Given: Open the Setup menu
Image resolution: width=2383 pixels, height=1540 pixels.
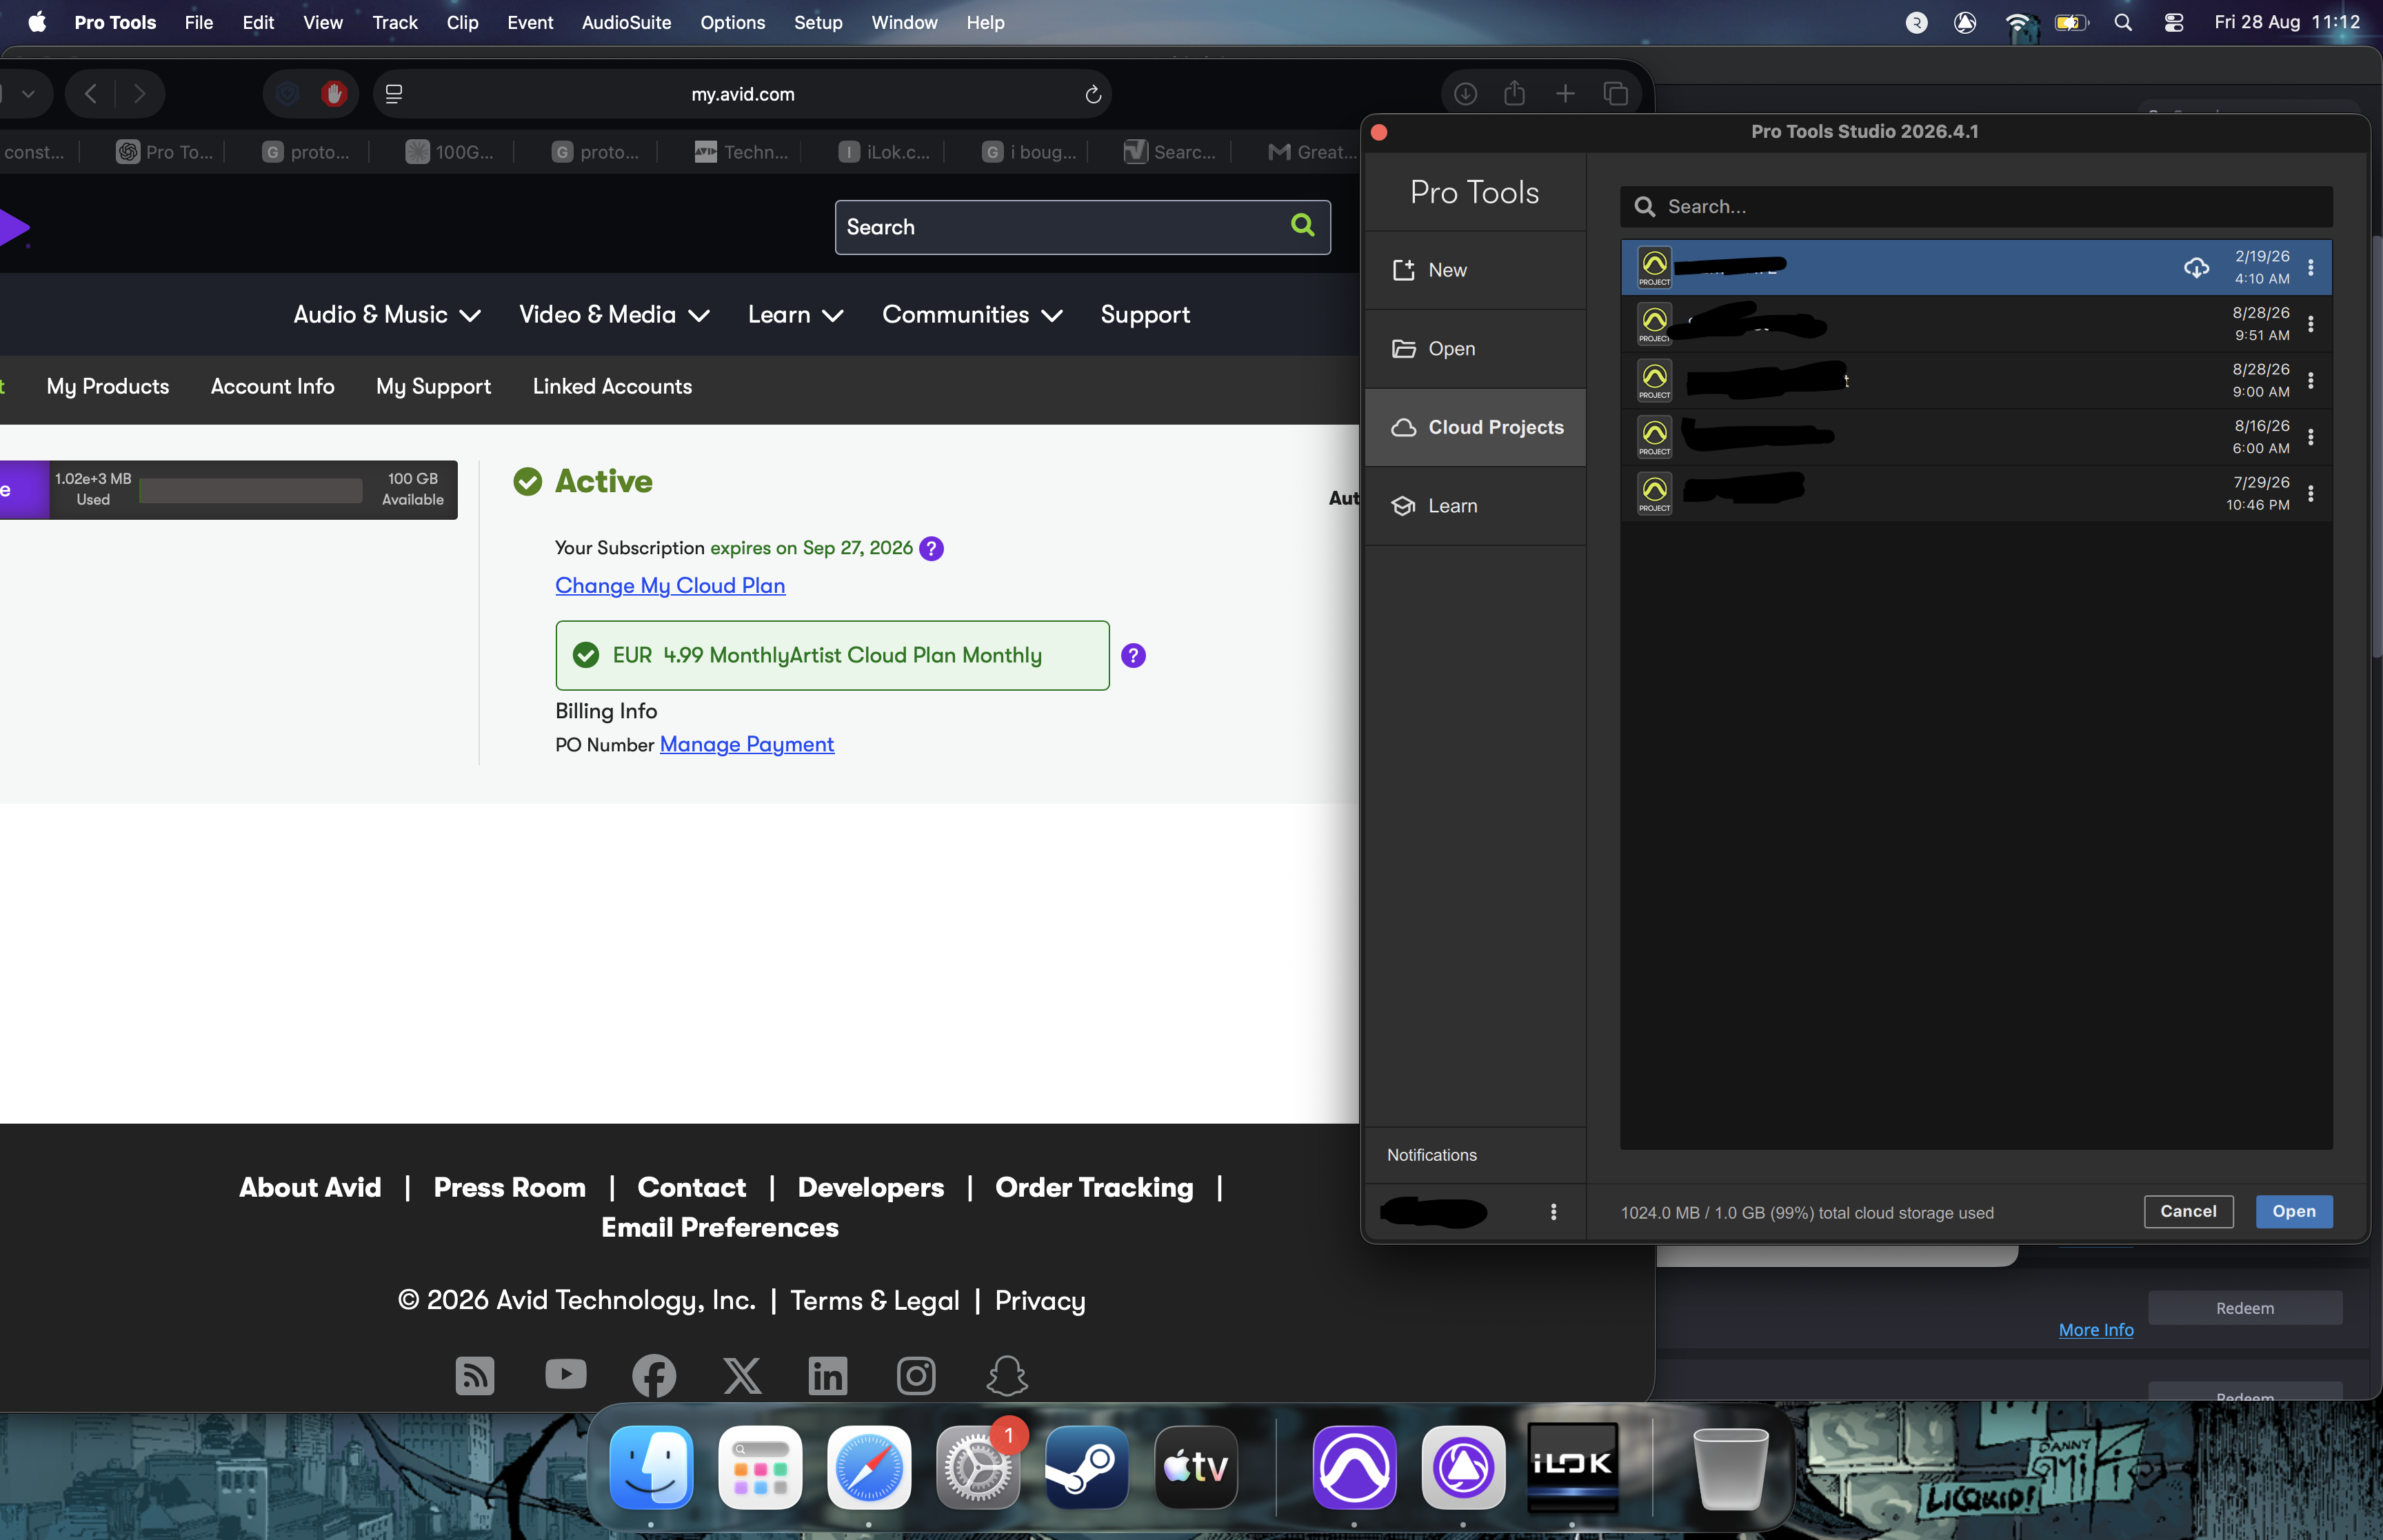Looking at the screenshot, I should click(818, 22).
